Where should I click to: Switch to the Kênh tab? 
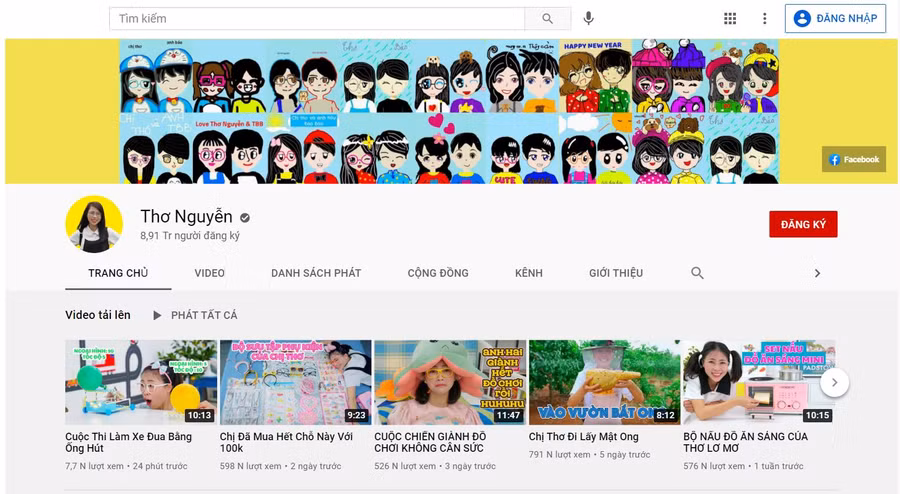[529, 273]
